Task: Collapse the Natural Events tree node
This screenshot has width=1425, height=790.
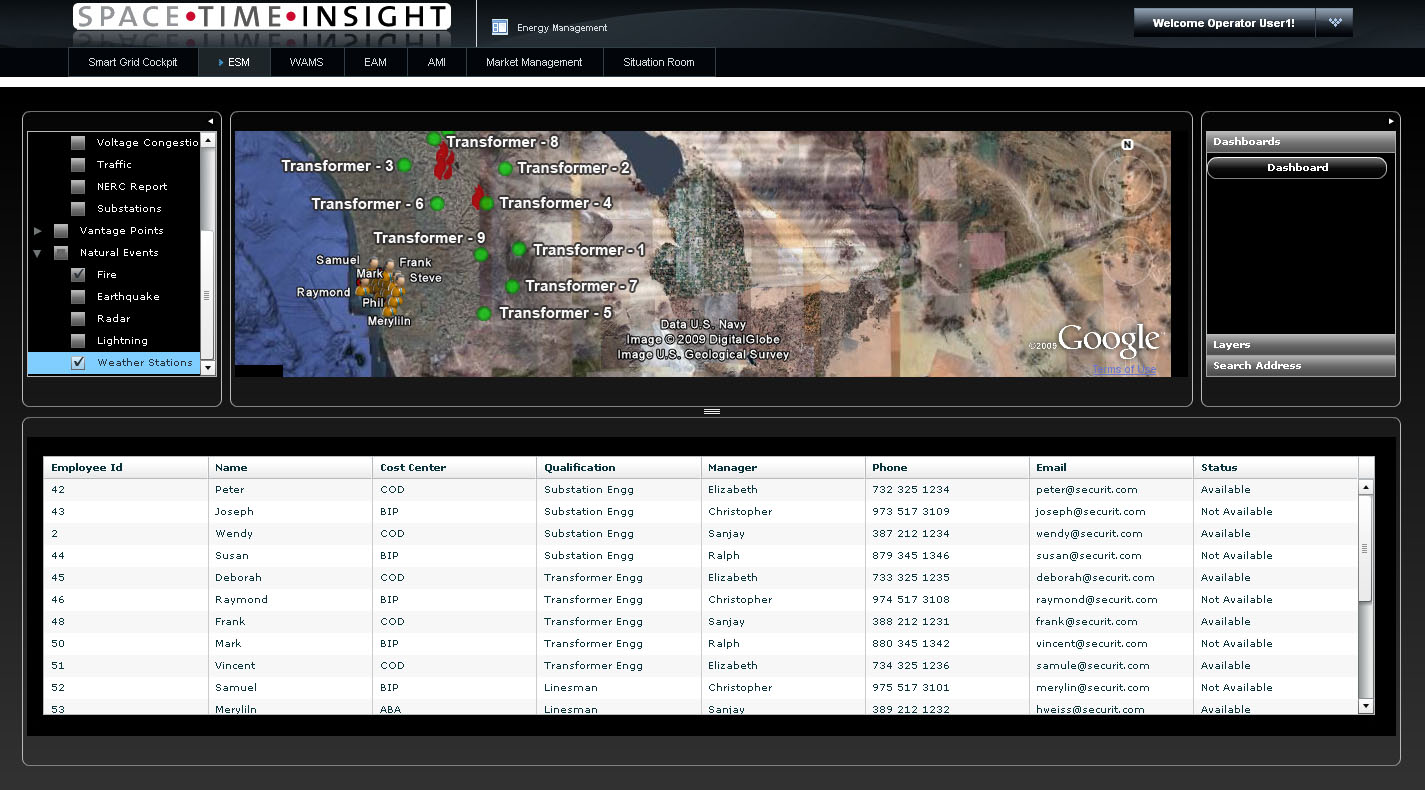Action: tap(38, 253)
